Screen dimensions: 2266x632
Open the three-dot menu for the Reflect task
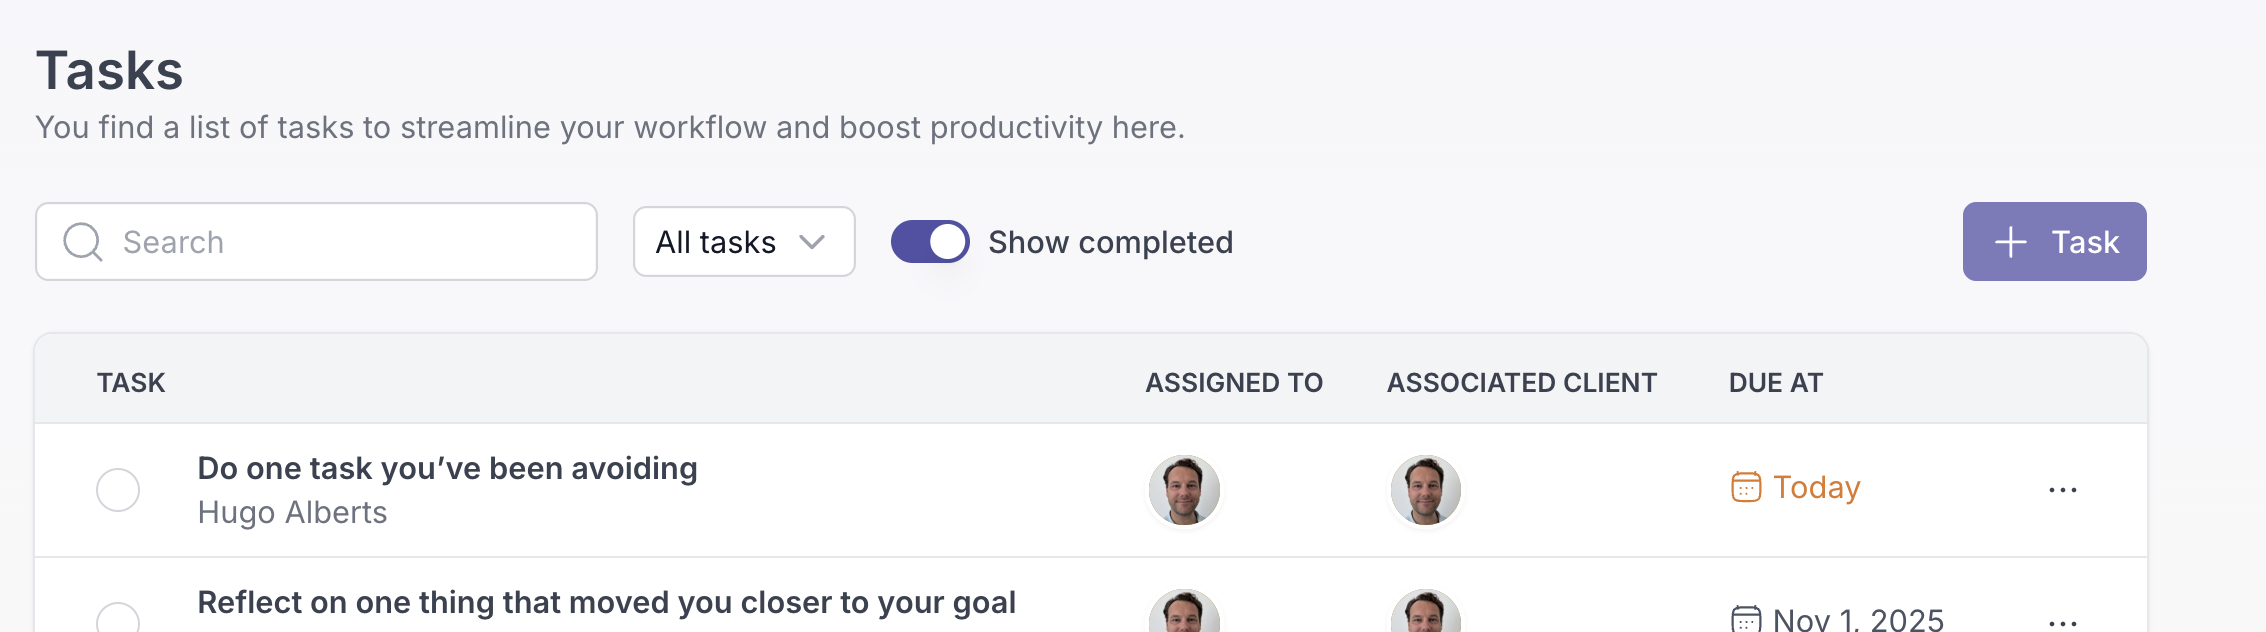tap(2062, 621)
